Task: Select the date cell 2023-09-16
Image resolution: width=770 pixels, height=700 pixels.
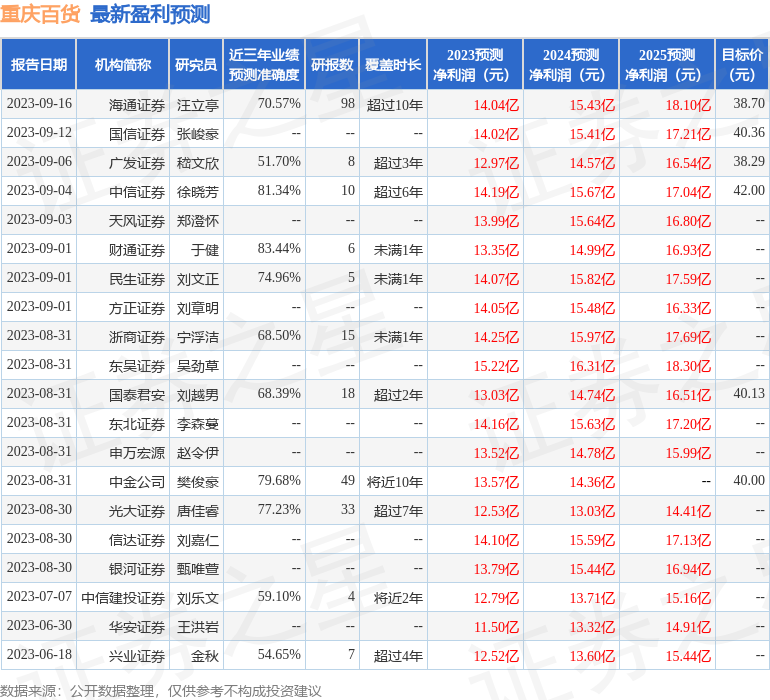Action: pyautogui.click(x=39, y=104)
